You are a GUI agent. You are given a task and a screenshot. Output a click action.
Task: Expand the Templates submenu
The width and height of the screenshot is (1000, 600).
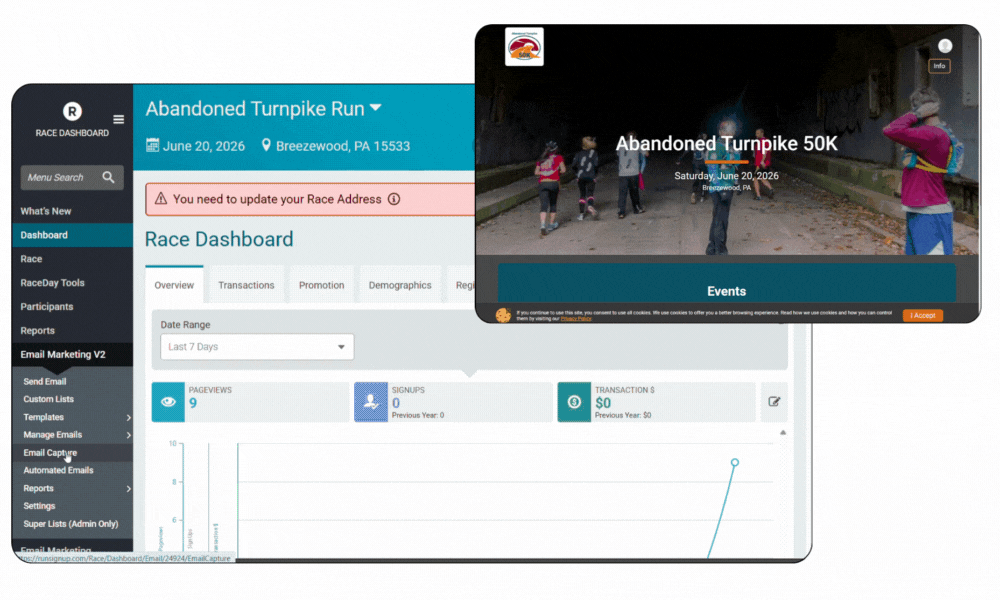pos(128,418)
